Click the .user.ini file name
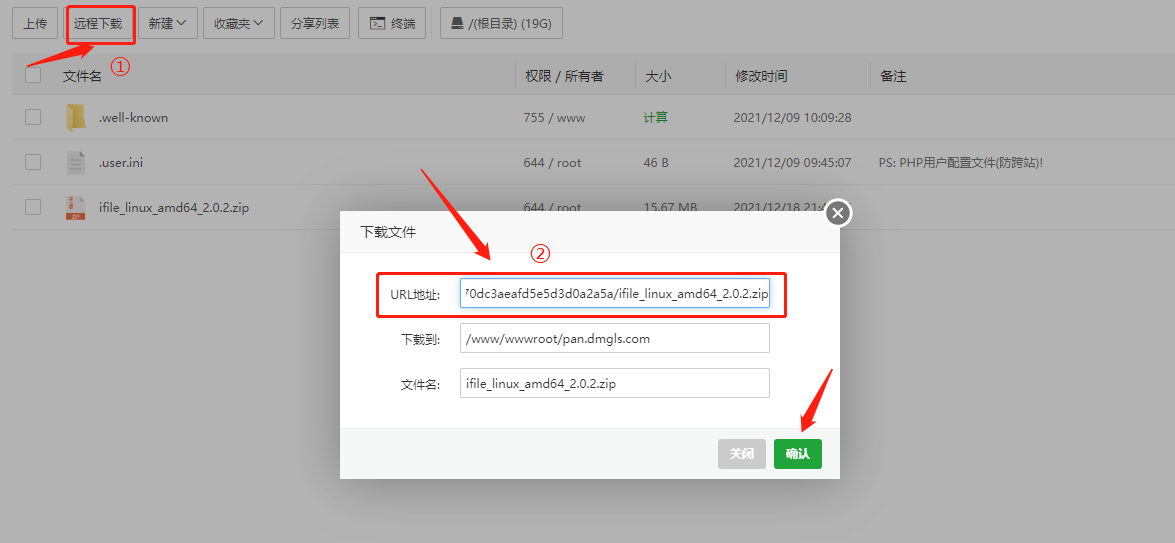The height and width of the screenshot is (543, 1175). [x=121, y=163]
